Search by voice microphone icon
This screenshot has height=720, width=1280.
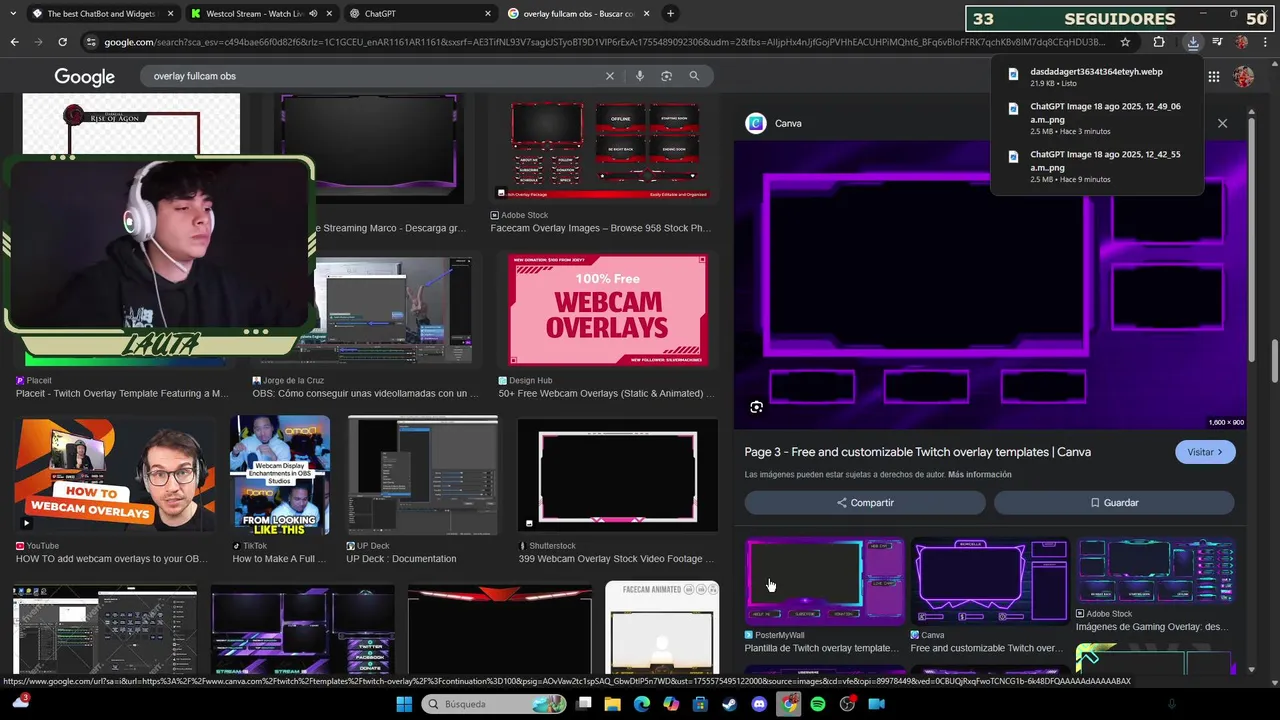pyautogui.click(x=640, y=76)
